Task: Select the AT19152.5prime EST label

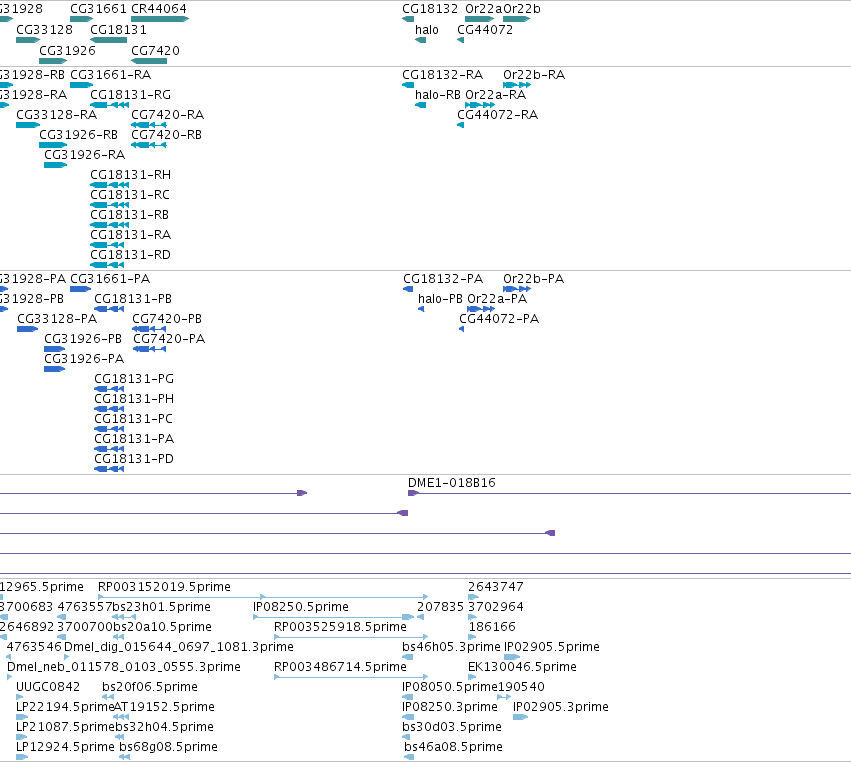Action: tap(164, 707)
